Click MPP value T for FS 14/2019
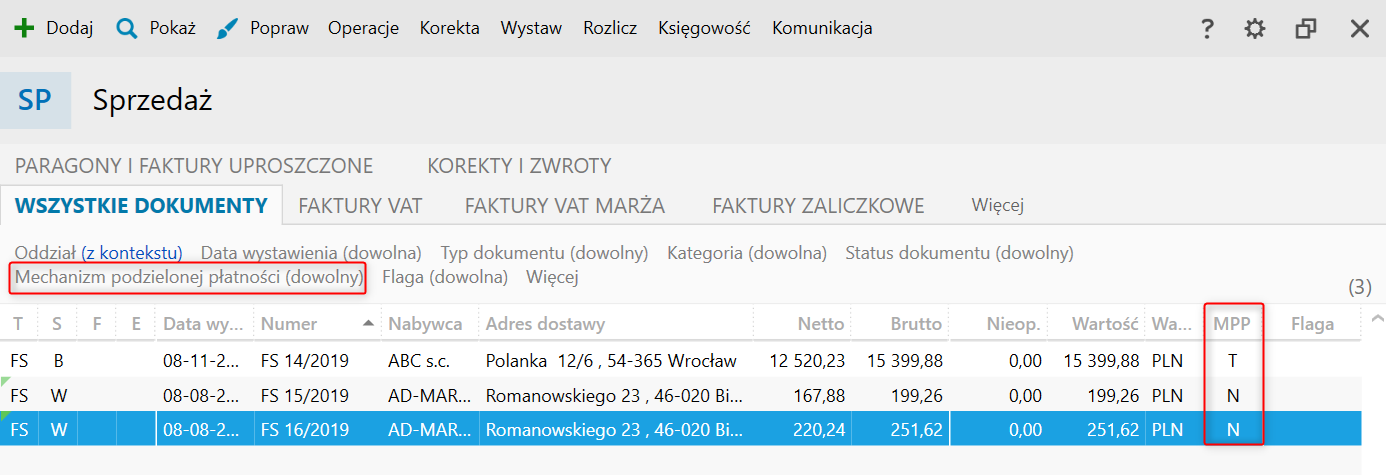This screenshot has height=475, width=1386. (x=1233, y=361)
